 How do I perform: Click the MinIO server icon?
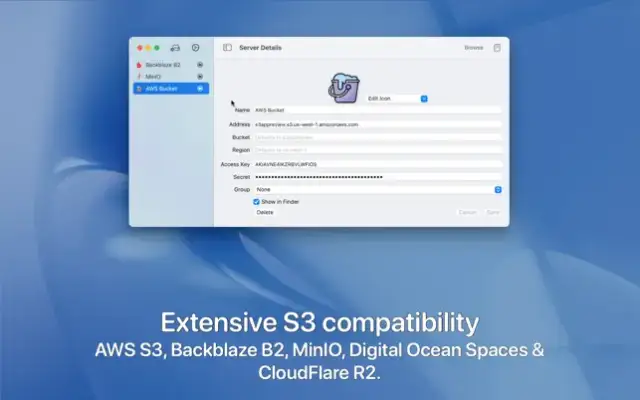click(x=139, y=76)
